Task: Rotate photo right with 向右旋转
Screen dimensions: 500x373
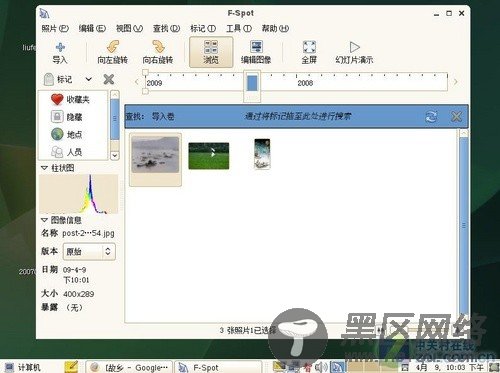Action: (158, 53)
